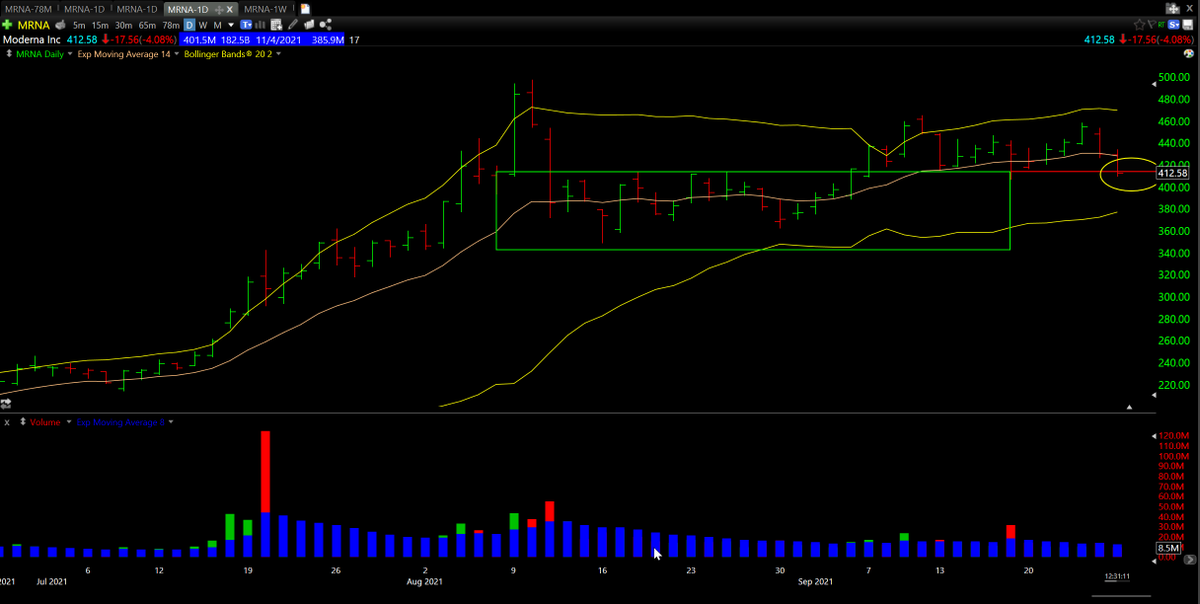Screen dimensions: 1200x604
Task: Select the Daily (D) timeframe
Action: click(x=189, y=25)
